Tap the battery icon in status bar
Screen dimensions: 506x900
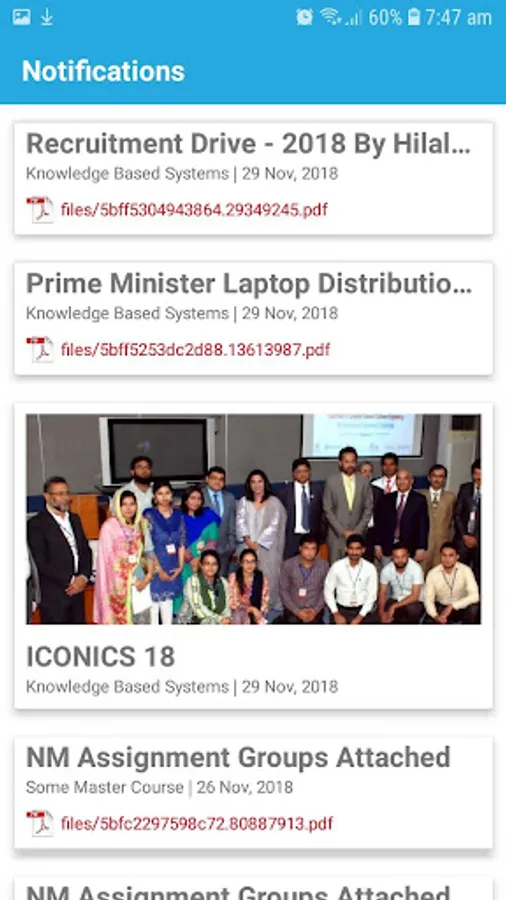414,17
